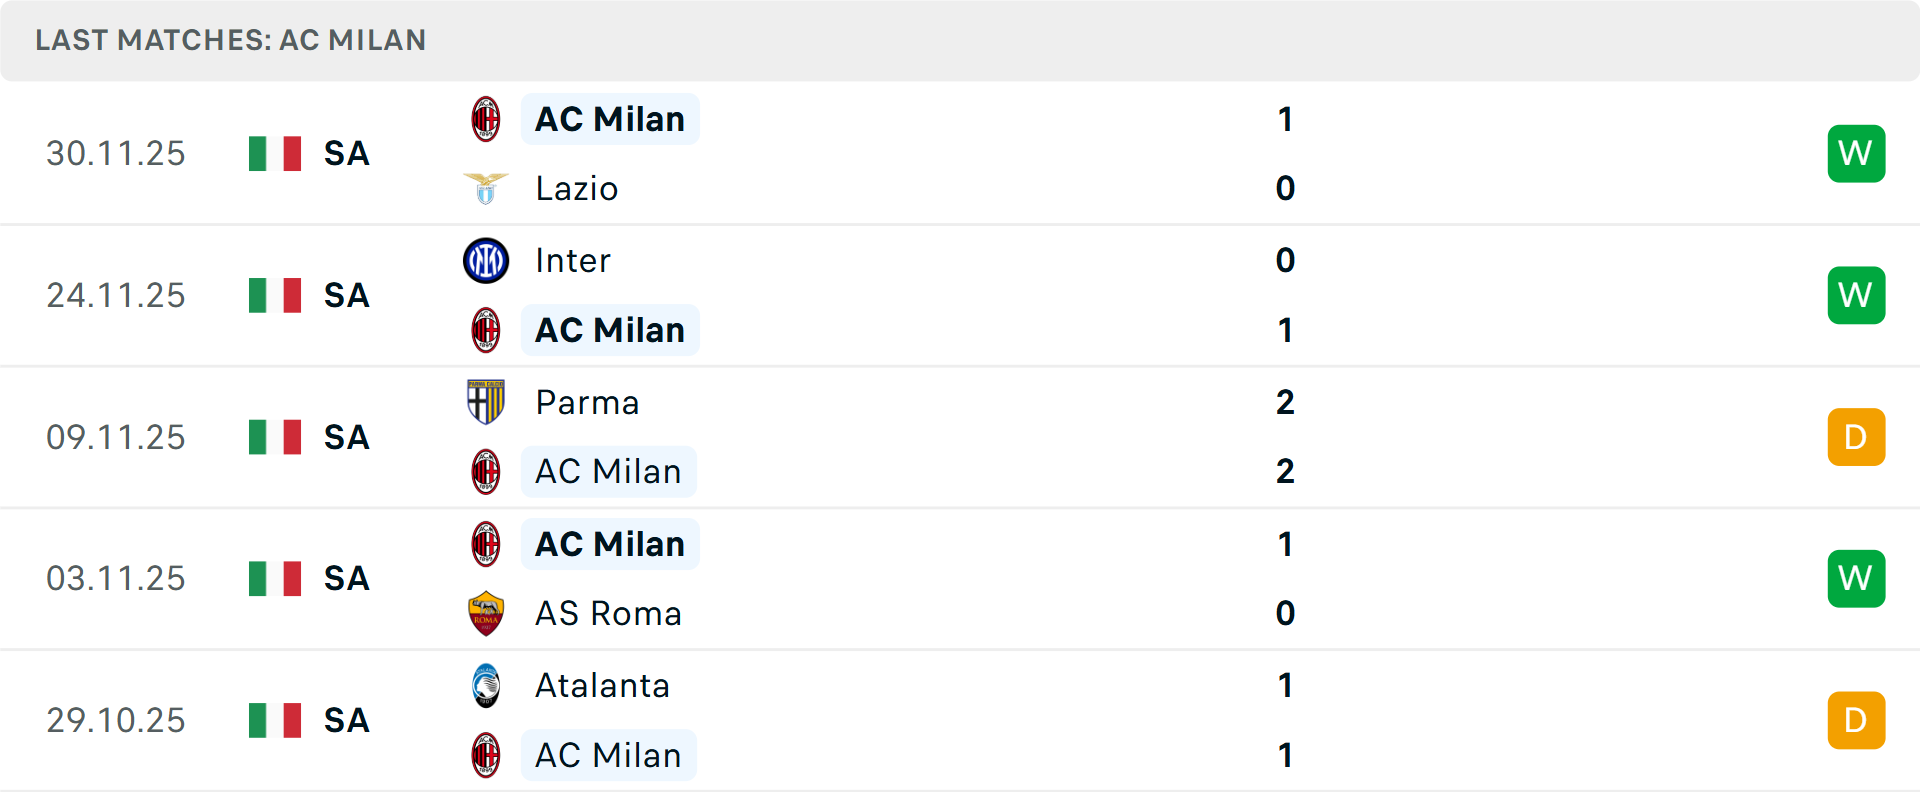Click the AS Roma wolf logo

point(486,613)
